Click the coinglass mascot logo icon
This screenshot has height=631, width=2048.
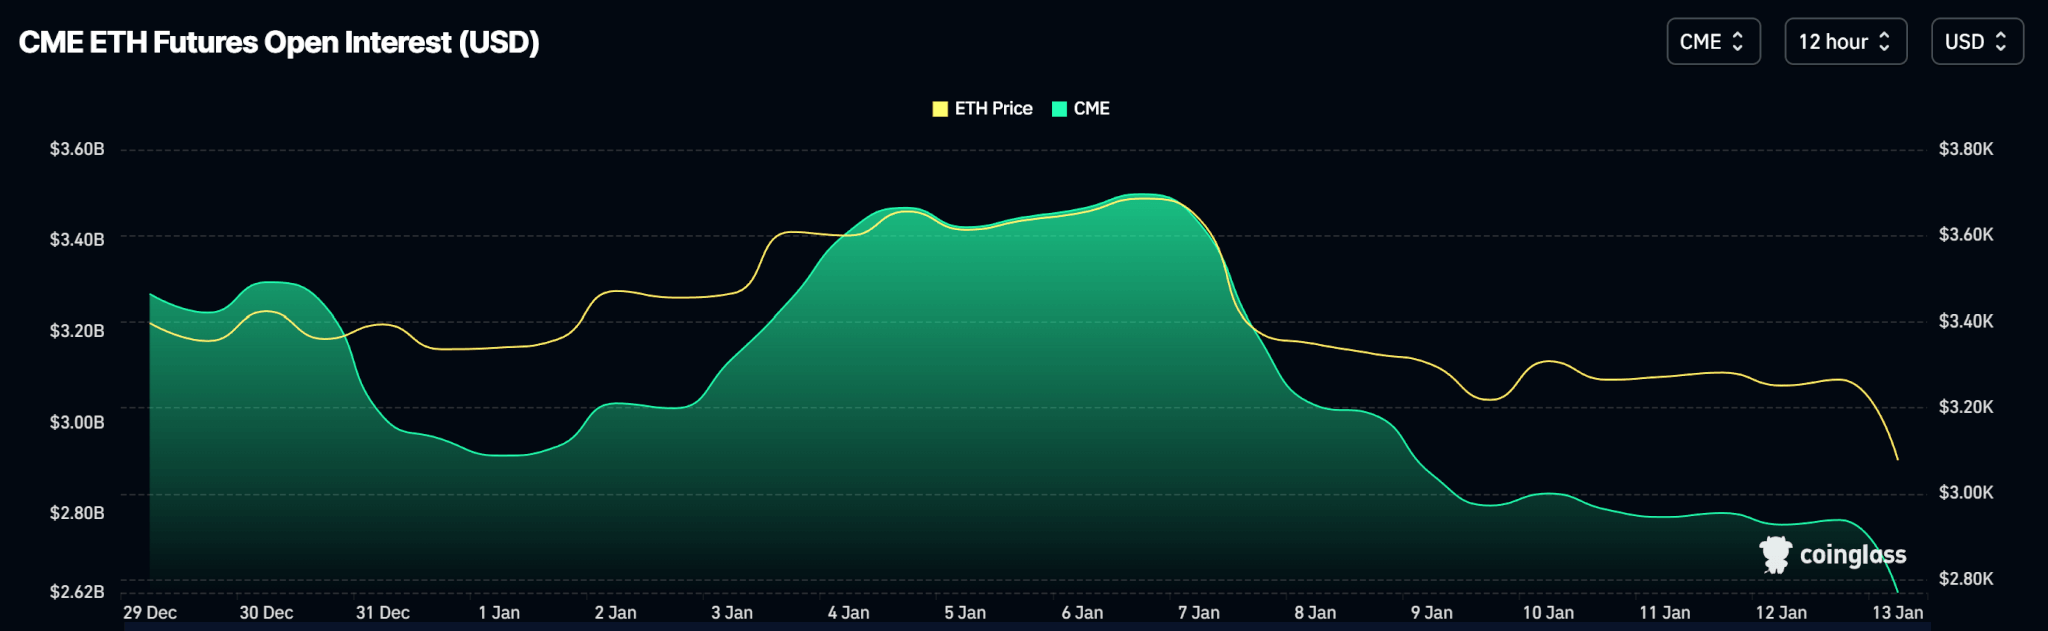[x=1776, y=554]
